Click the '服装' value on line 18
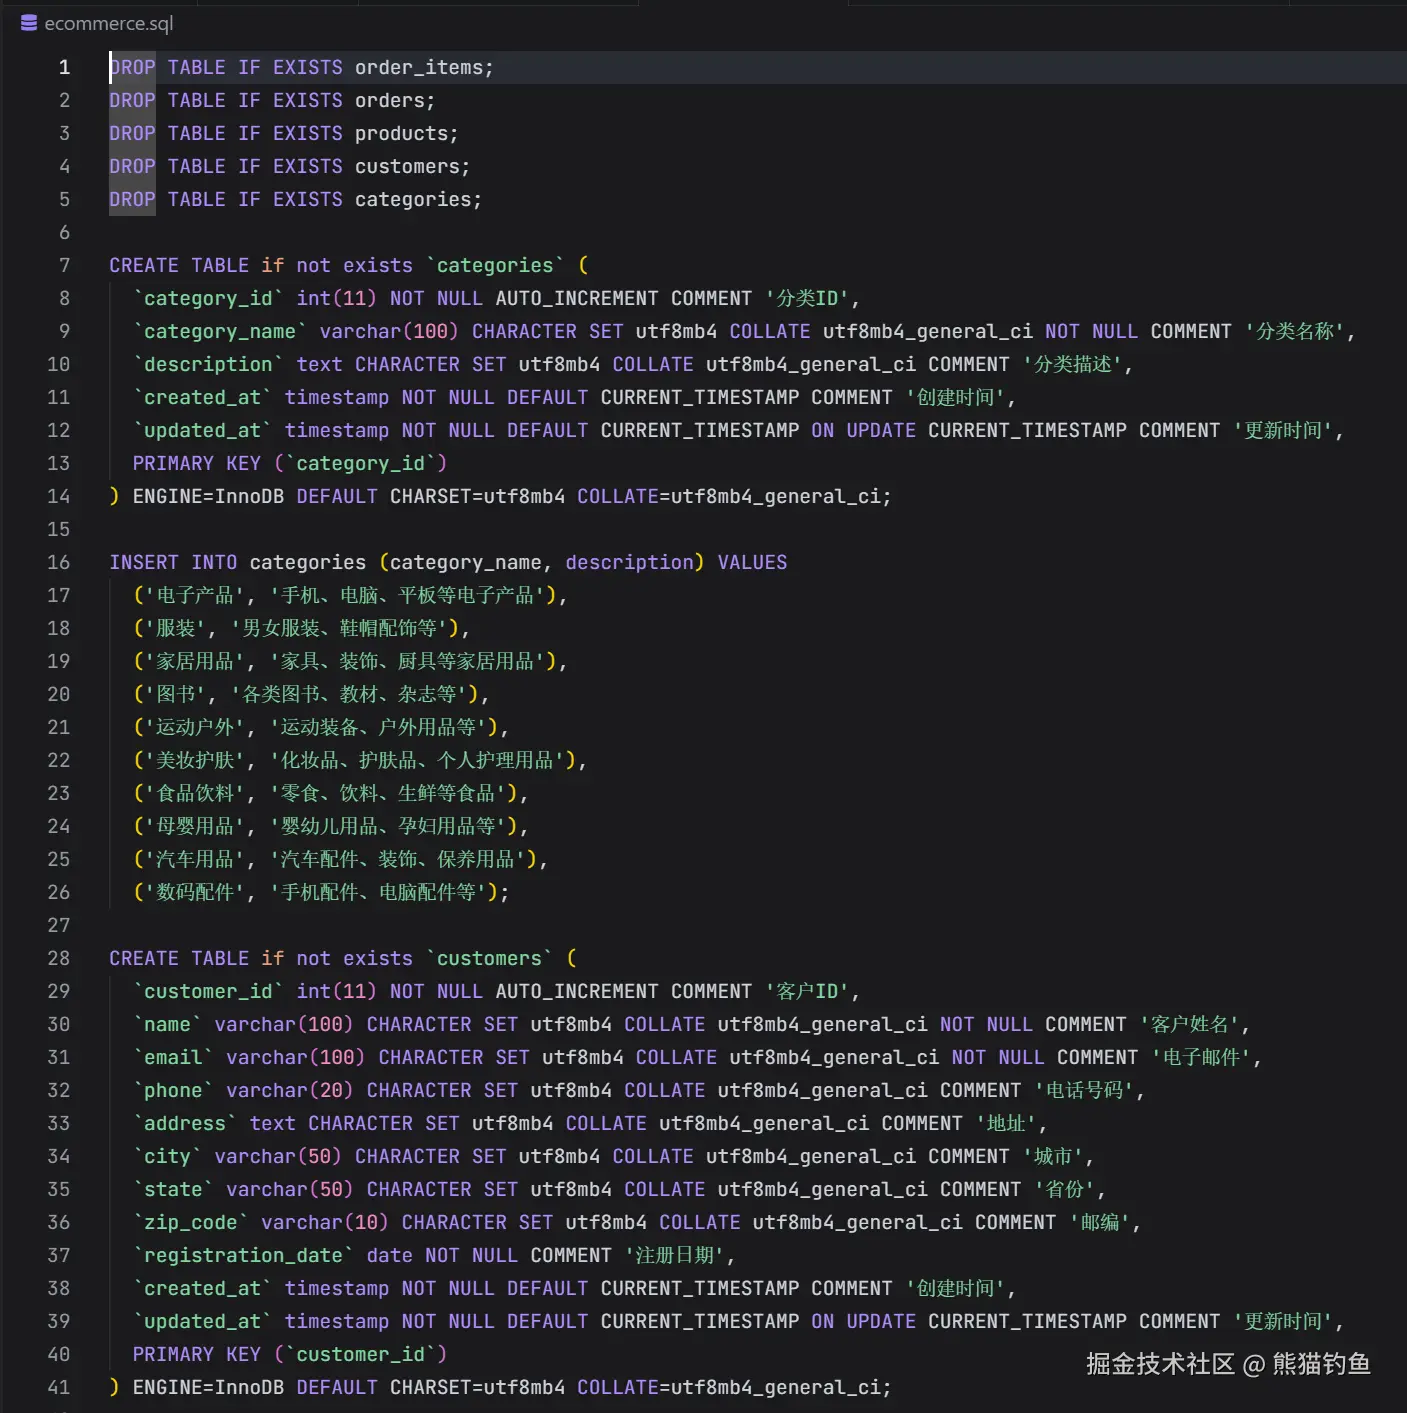Image resolution: width=1407 pixels, height=1413 pixels. 176,628
